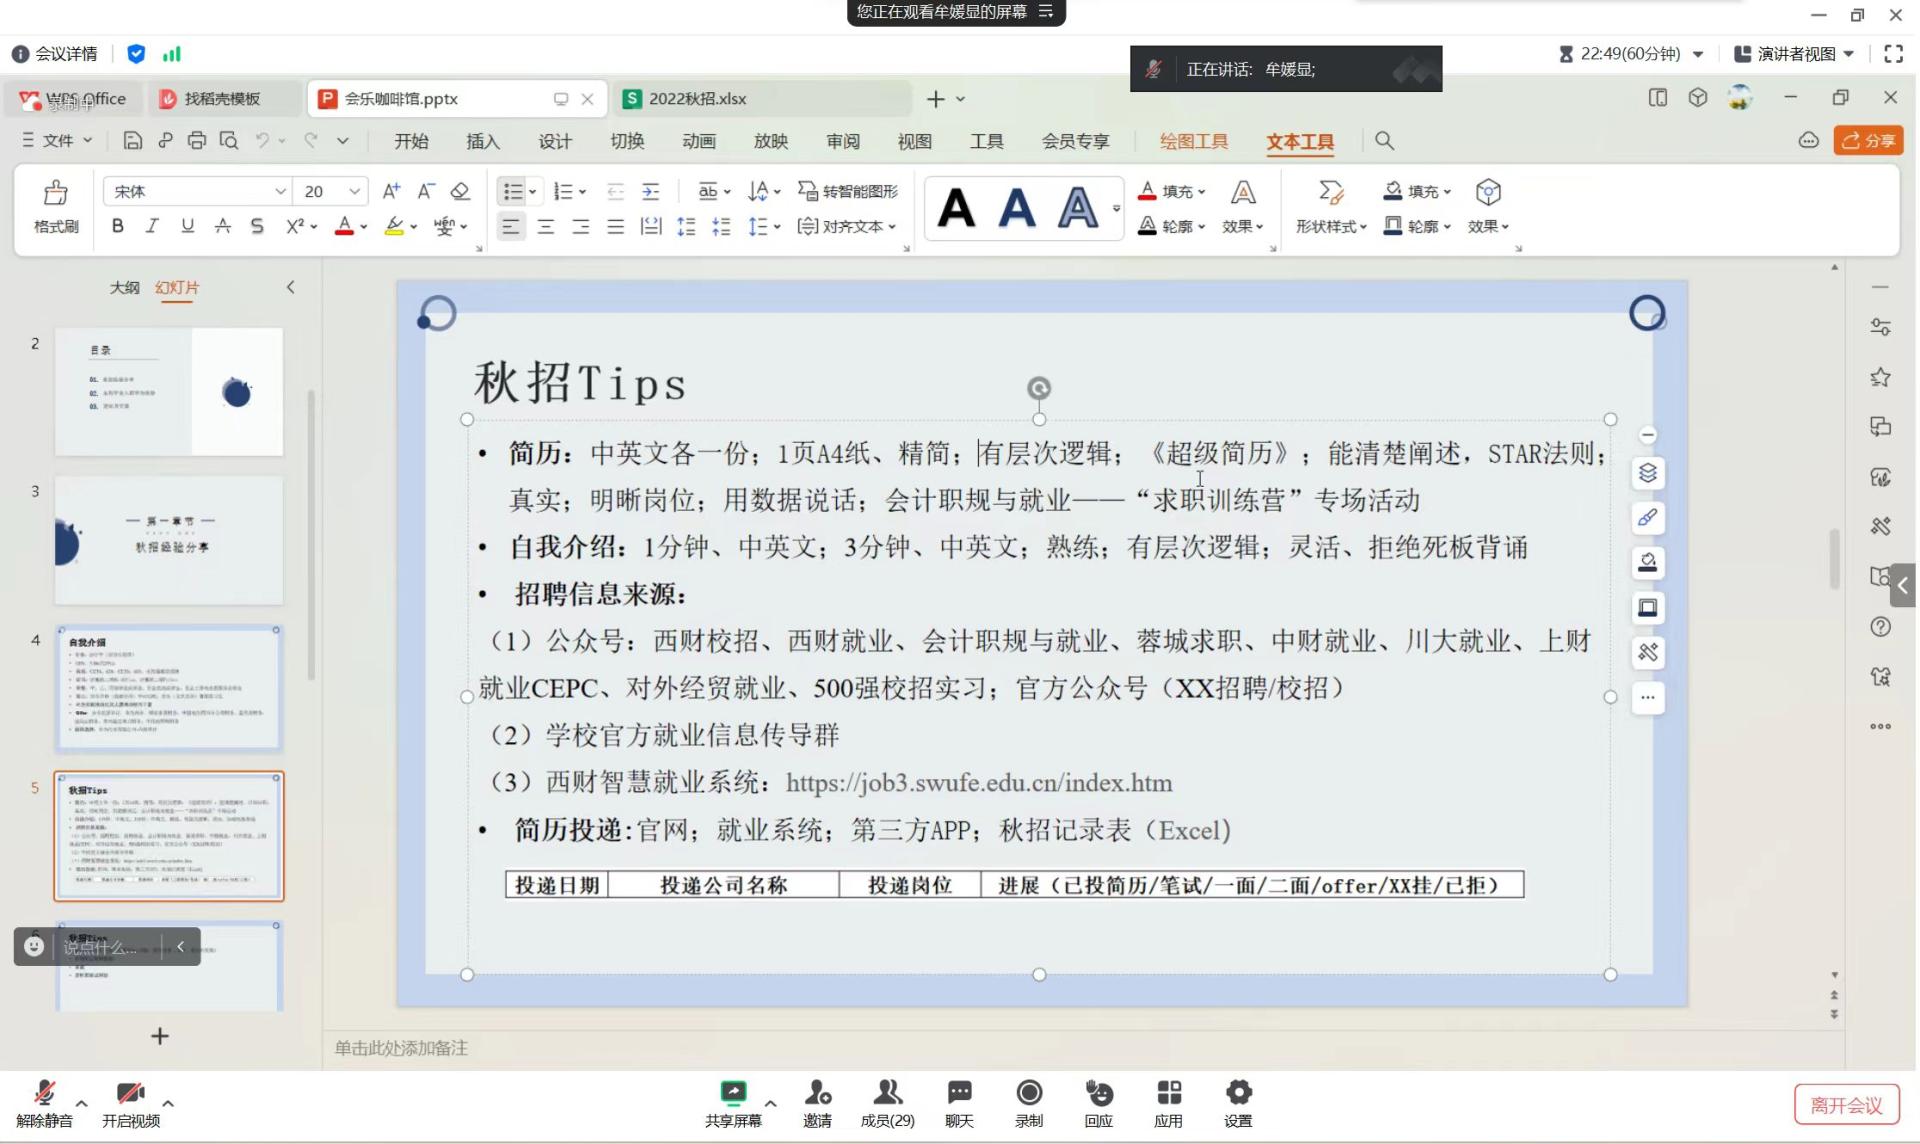Click the orange 分享 share button
Screen dimensions: 1920x1144
point(1868,141)
